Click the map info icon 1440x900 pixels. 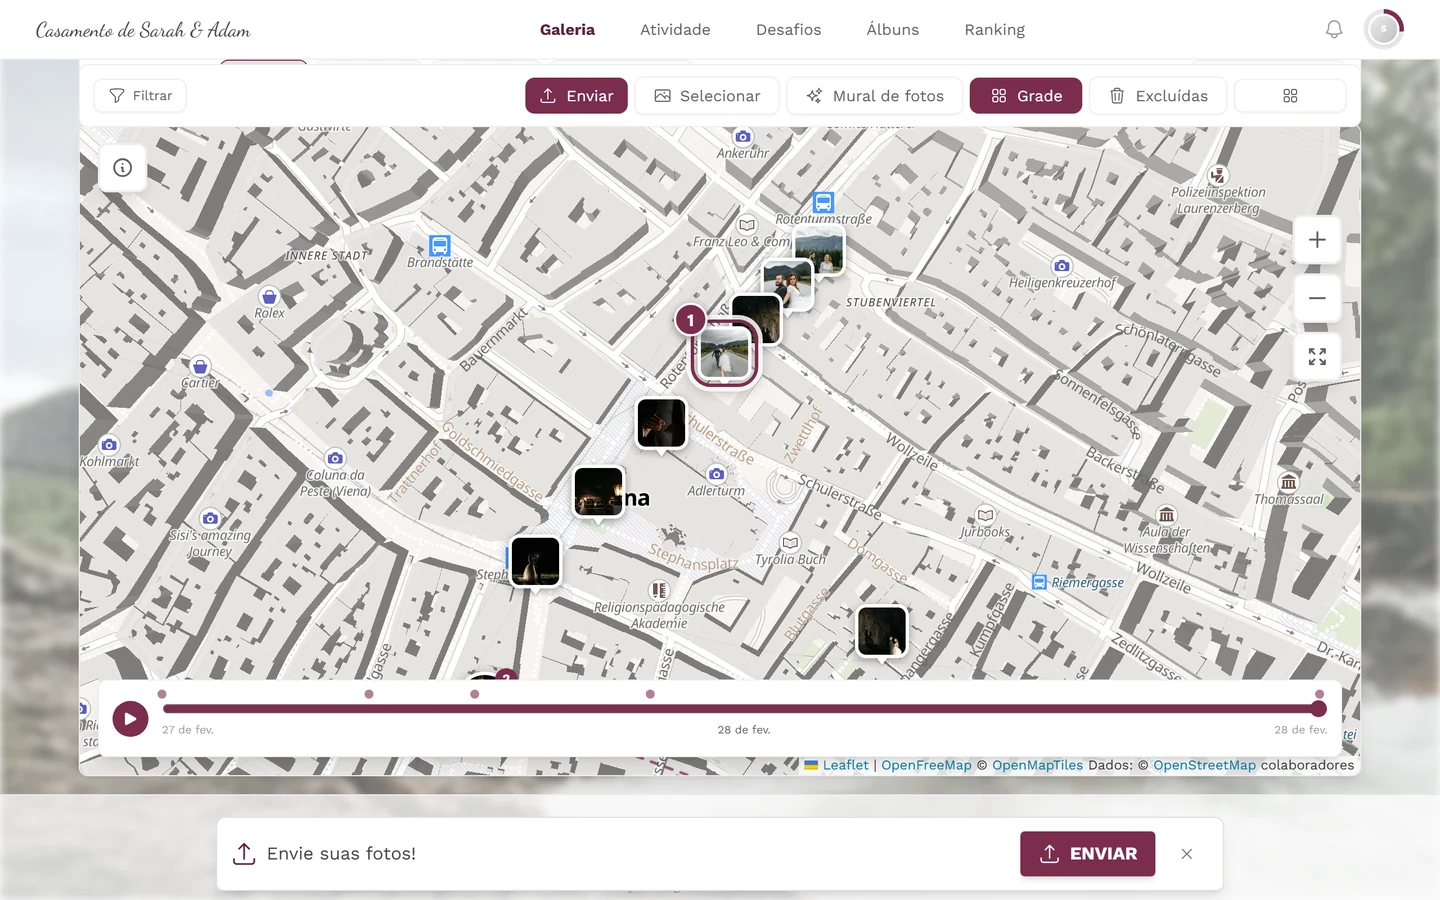point(123,168)
